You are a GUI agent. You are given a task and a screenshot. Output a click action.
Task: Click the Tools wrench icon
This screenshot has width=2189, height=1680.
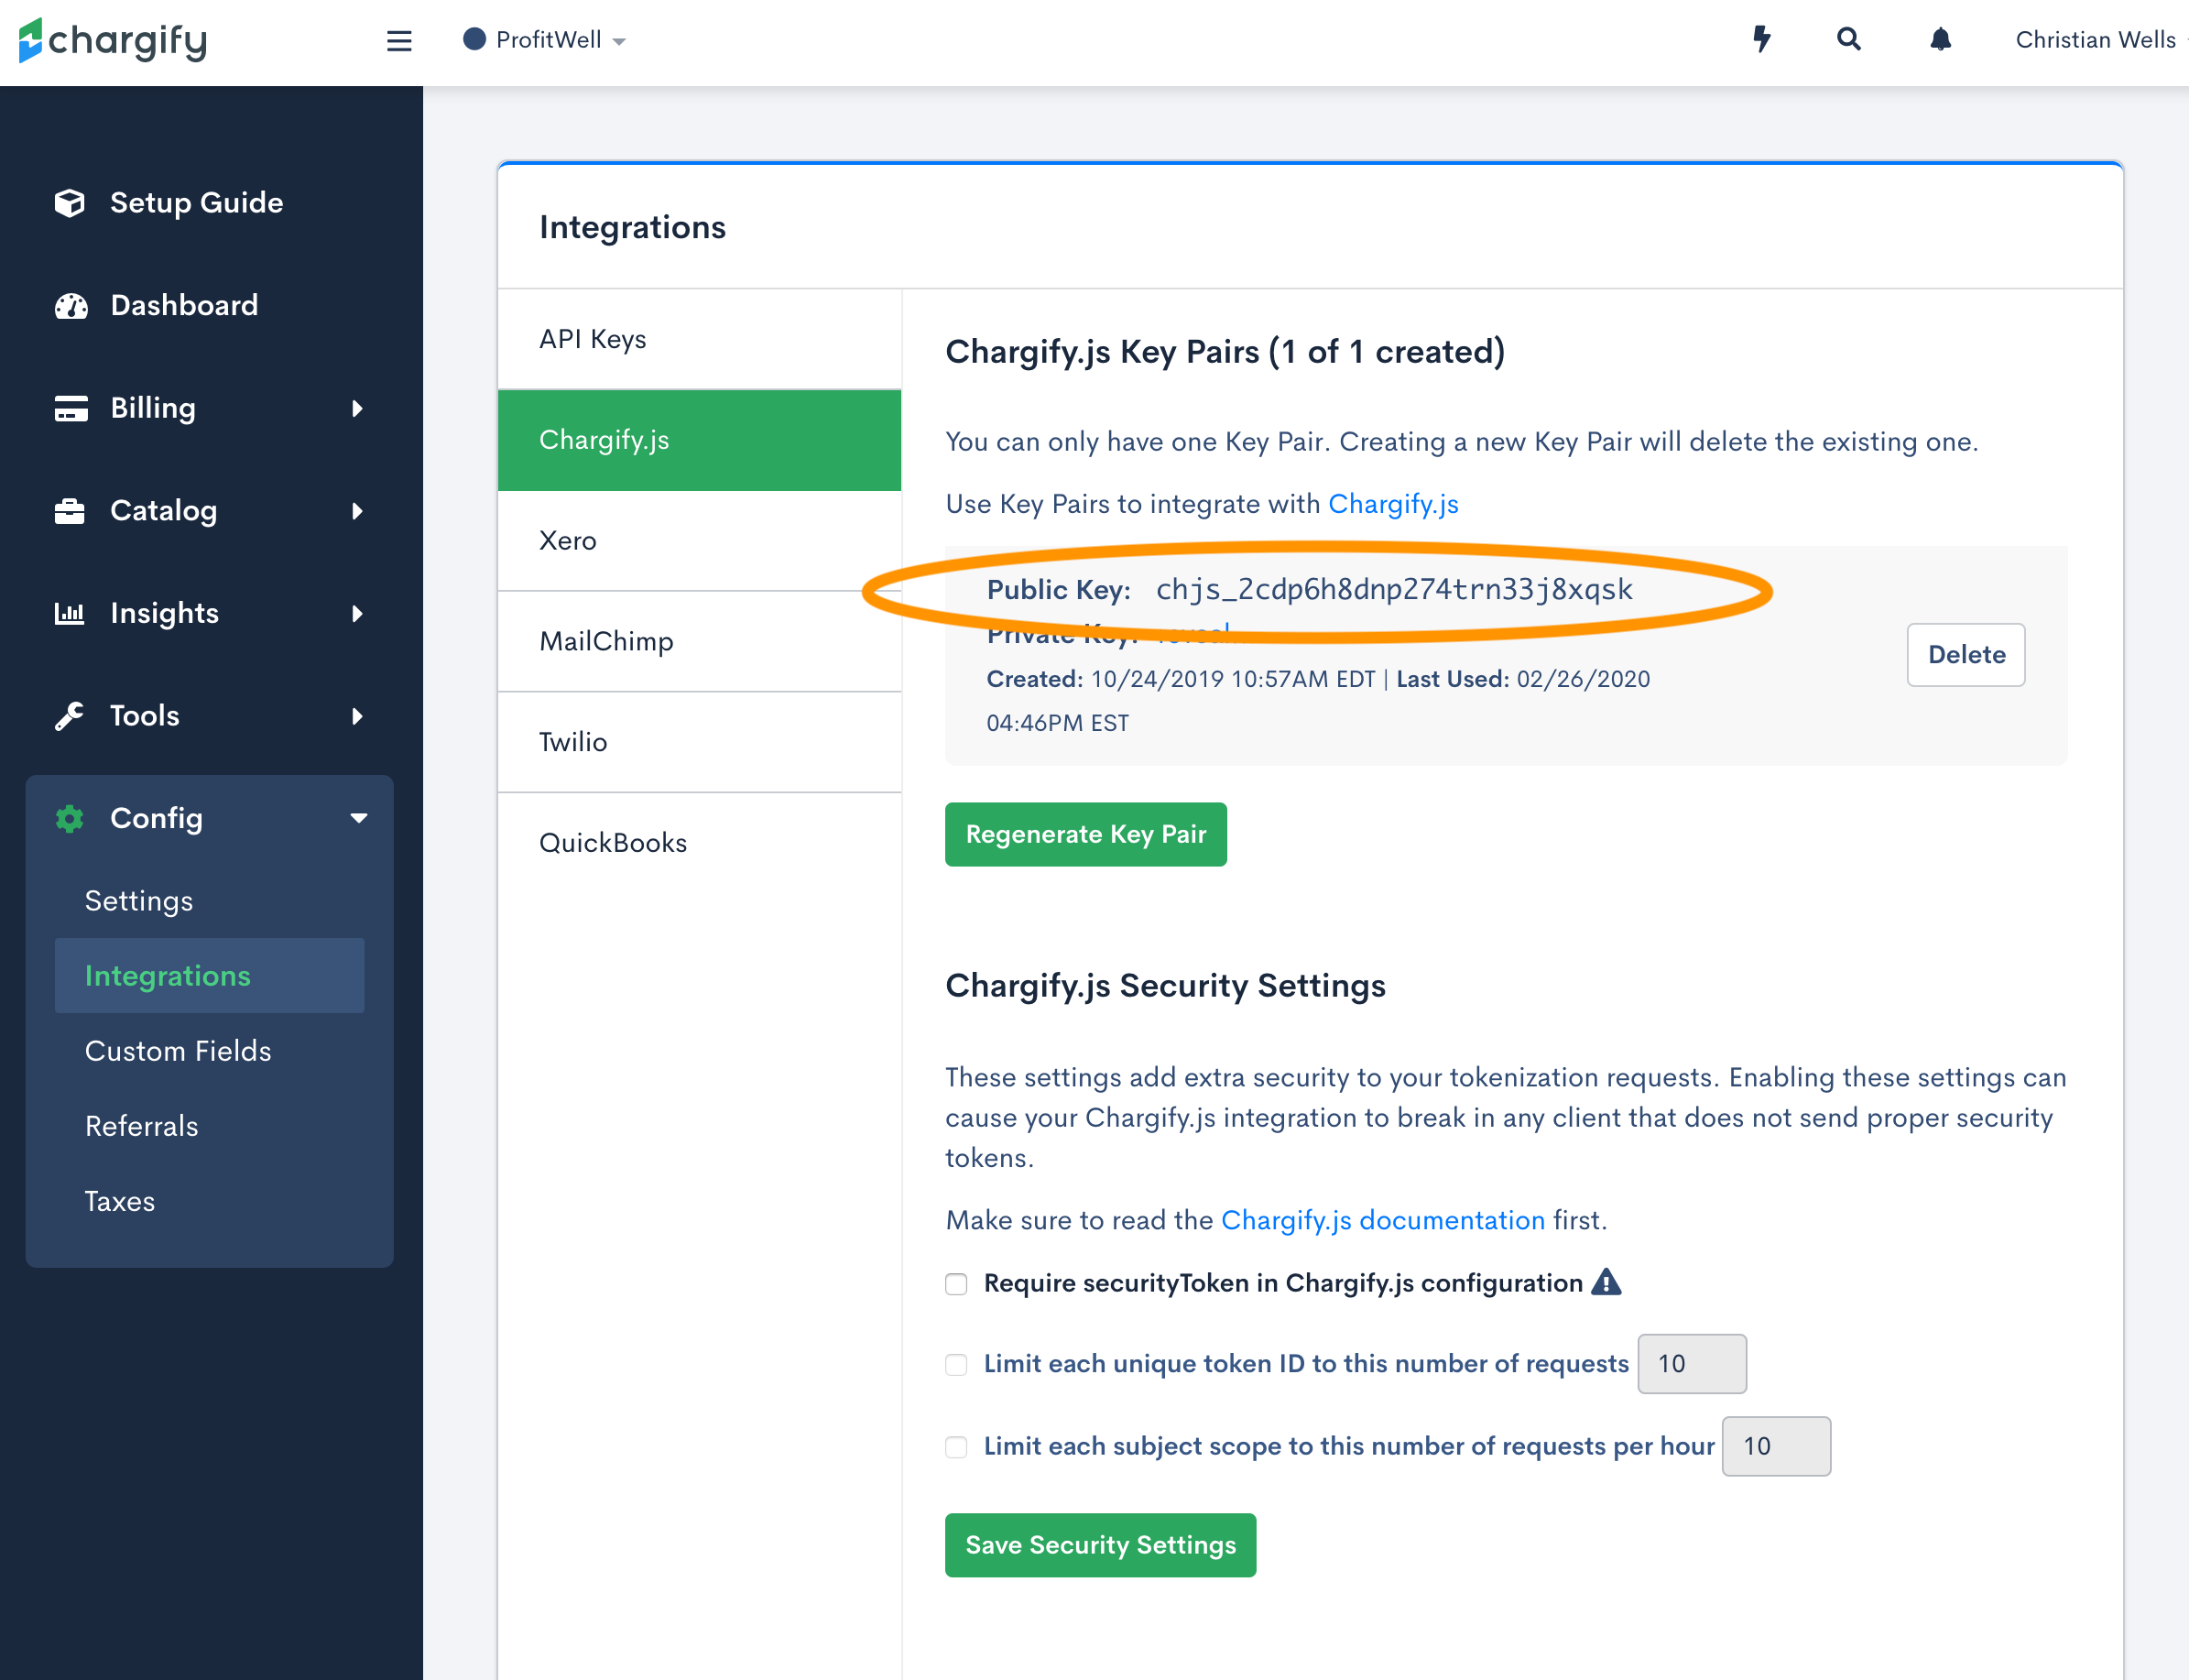(69, 716)
